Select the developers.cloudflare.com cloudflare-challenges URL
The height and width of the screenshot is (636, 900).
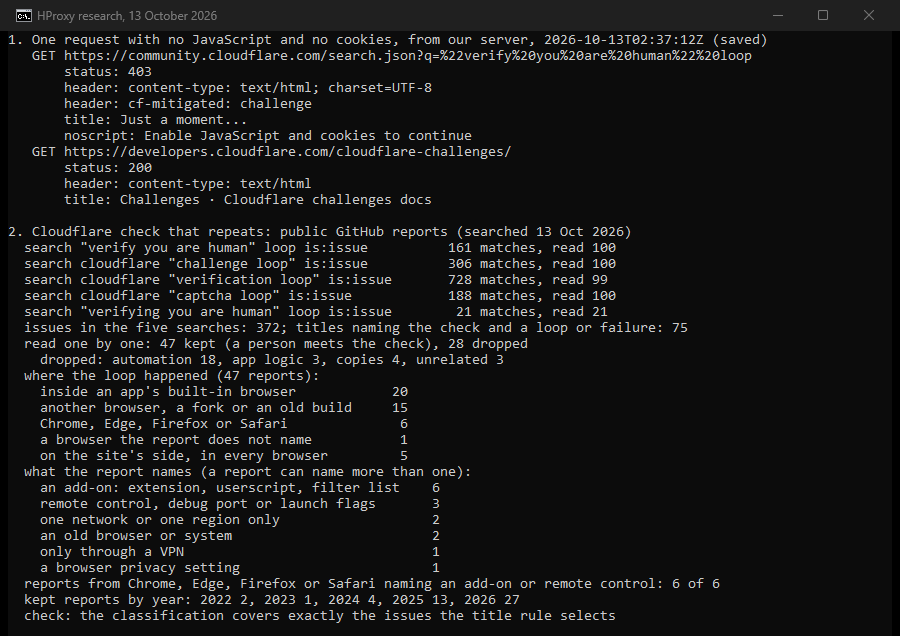[x=287, y=152]
